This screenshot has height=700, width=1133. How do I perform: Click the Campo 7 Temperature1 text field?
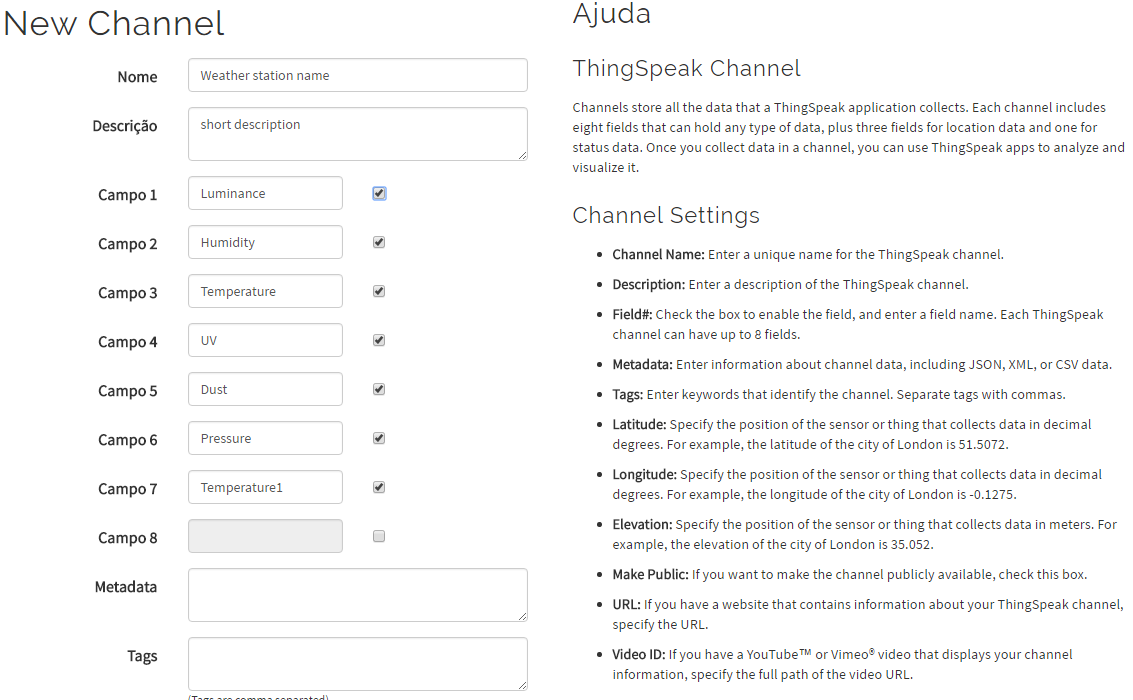point(265,487)
